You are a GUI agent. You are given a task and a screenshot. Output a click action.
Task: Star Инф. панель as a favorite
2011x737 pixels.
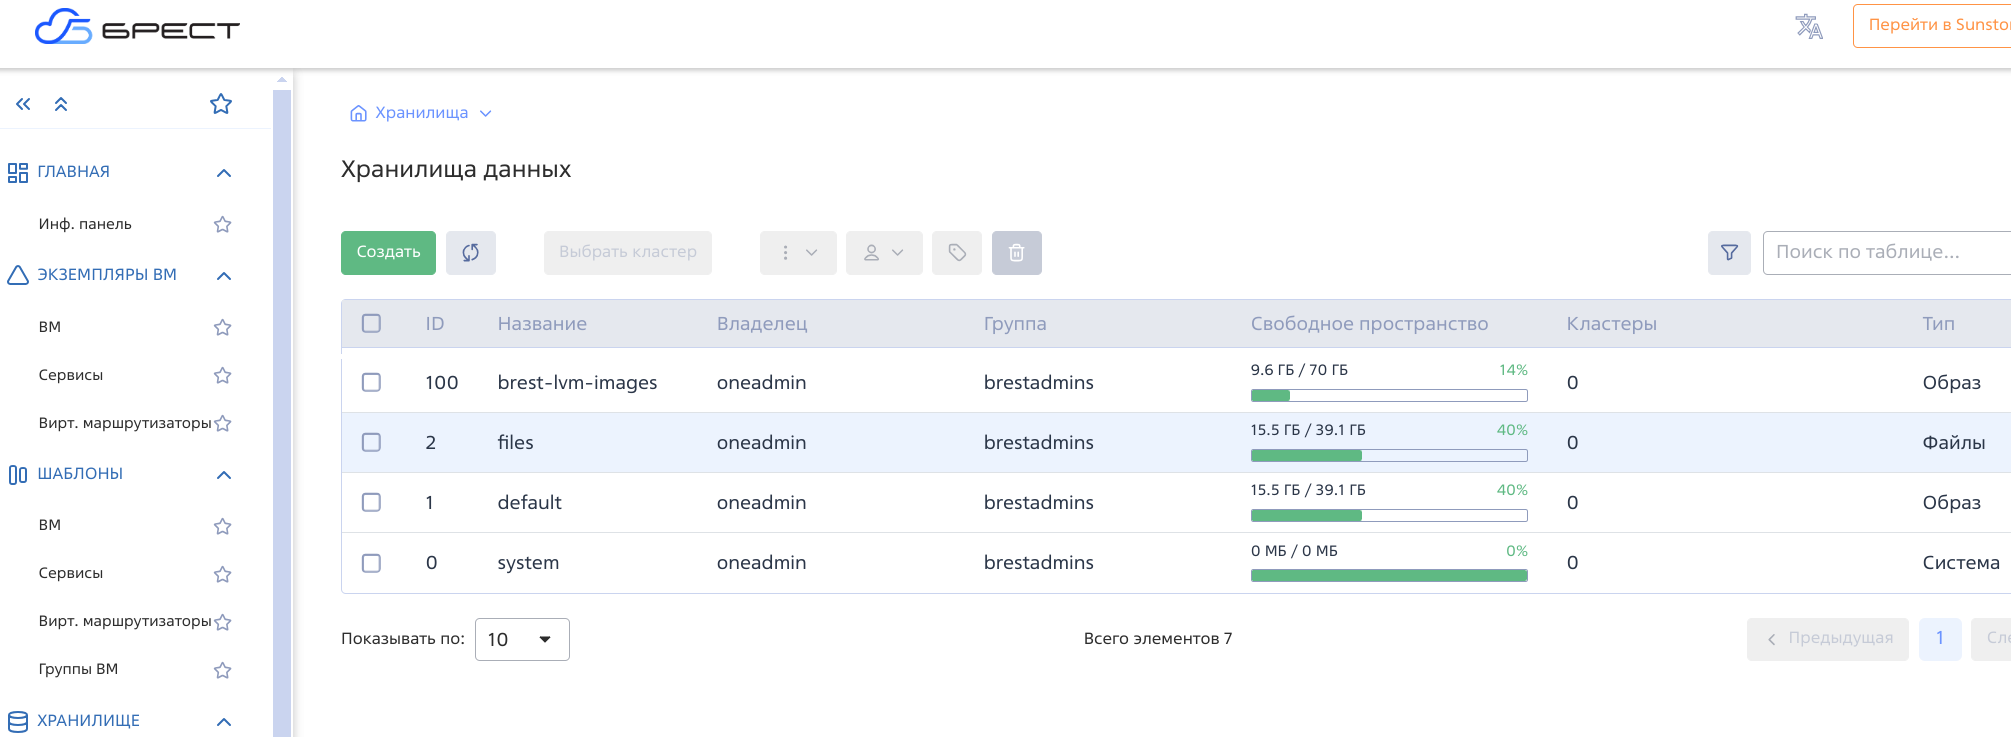point(222,225)
